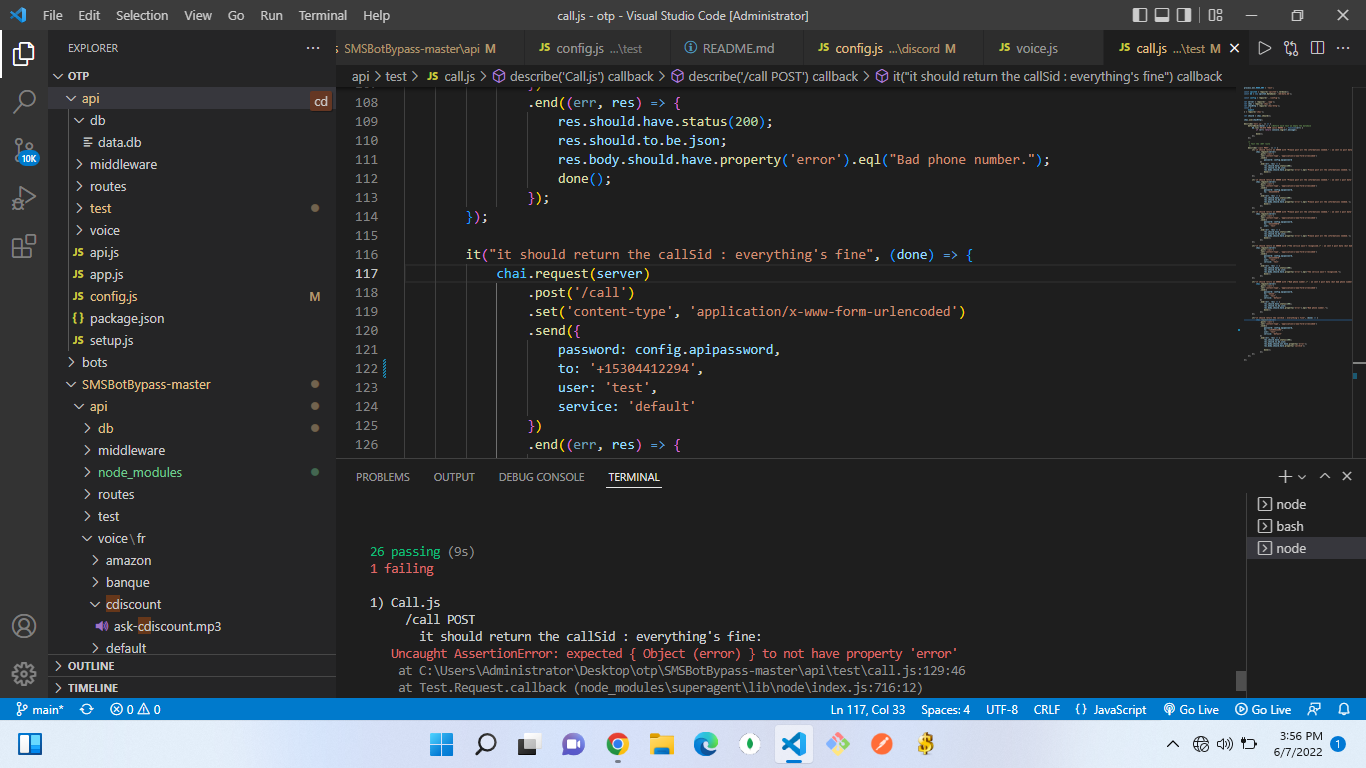Open changes compare icon in editor toolbar
The height and width of the screenshot is (768, 1366).
tap(1291, 48)
